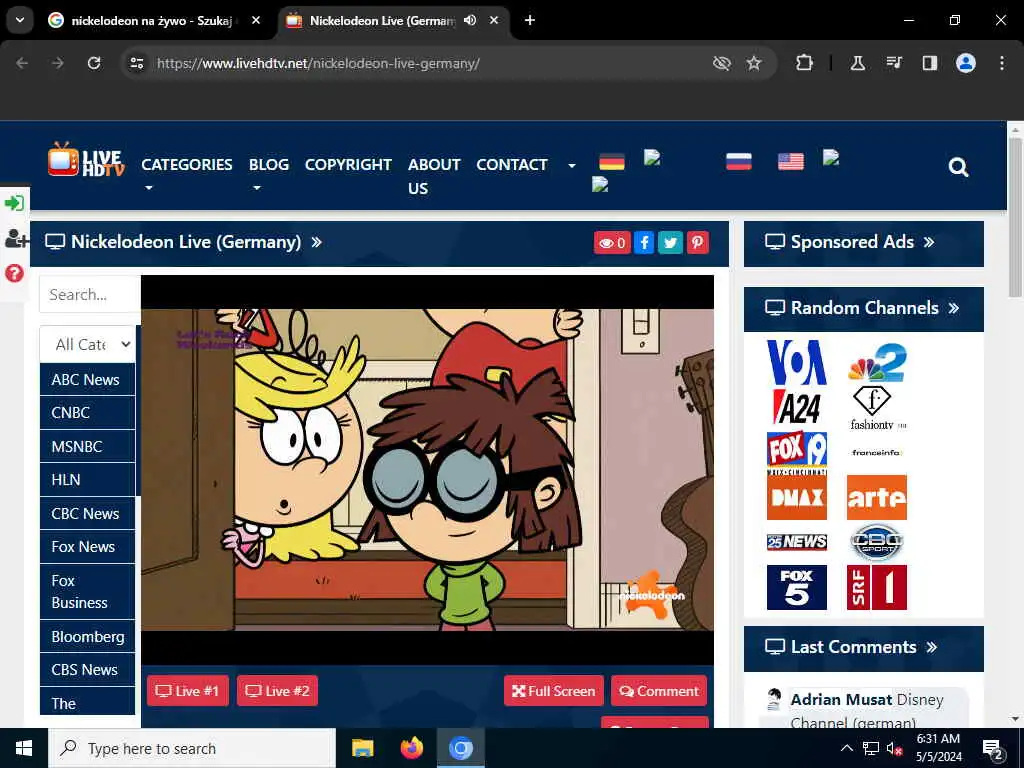Reload the page
Viewport: 1024px width, 768px height.
click(x=94, y=63)
